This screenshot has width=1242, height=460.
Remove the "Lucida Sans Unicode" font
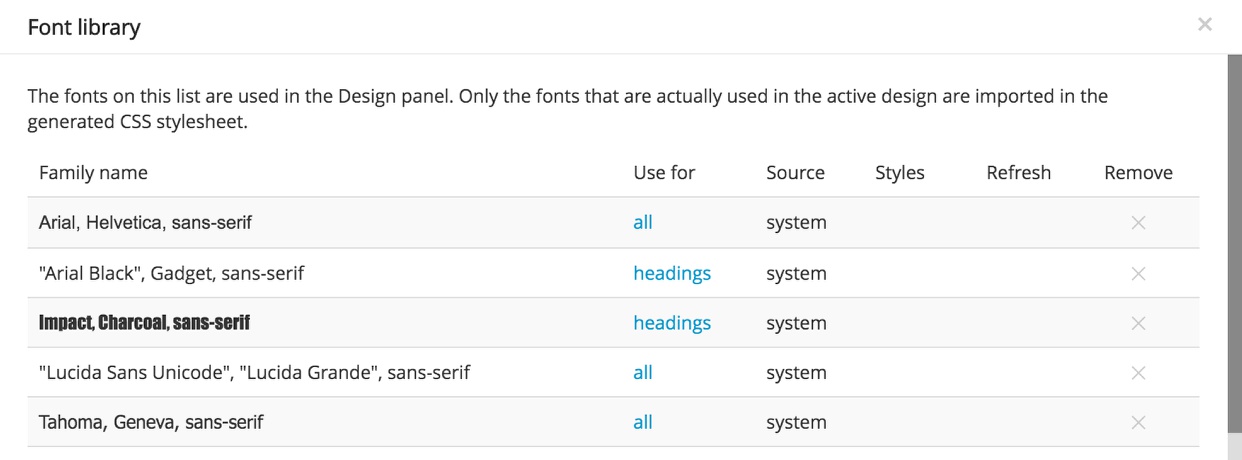point(1137,373)
